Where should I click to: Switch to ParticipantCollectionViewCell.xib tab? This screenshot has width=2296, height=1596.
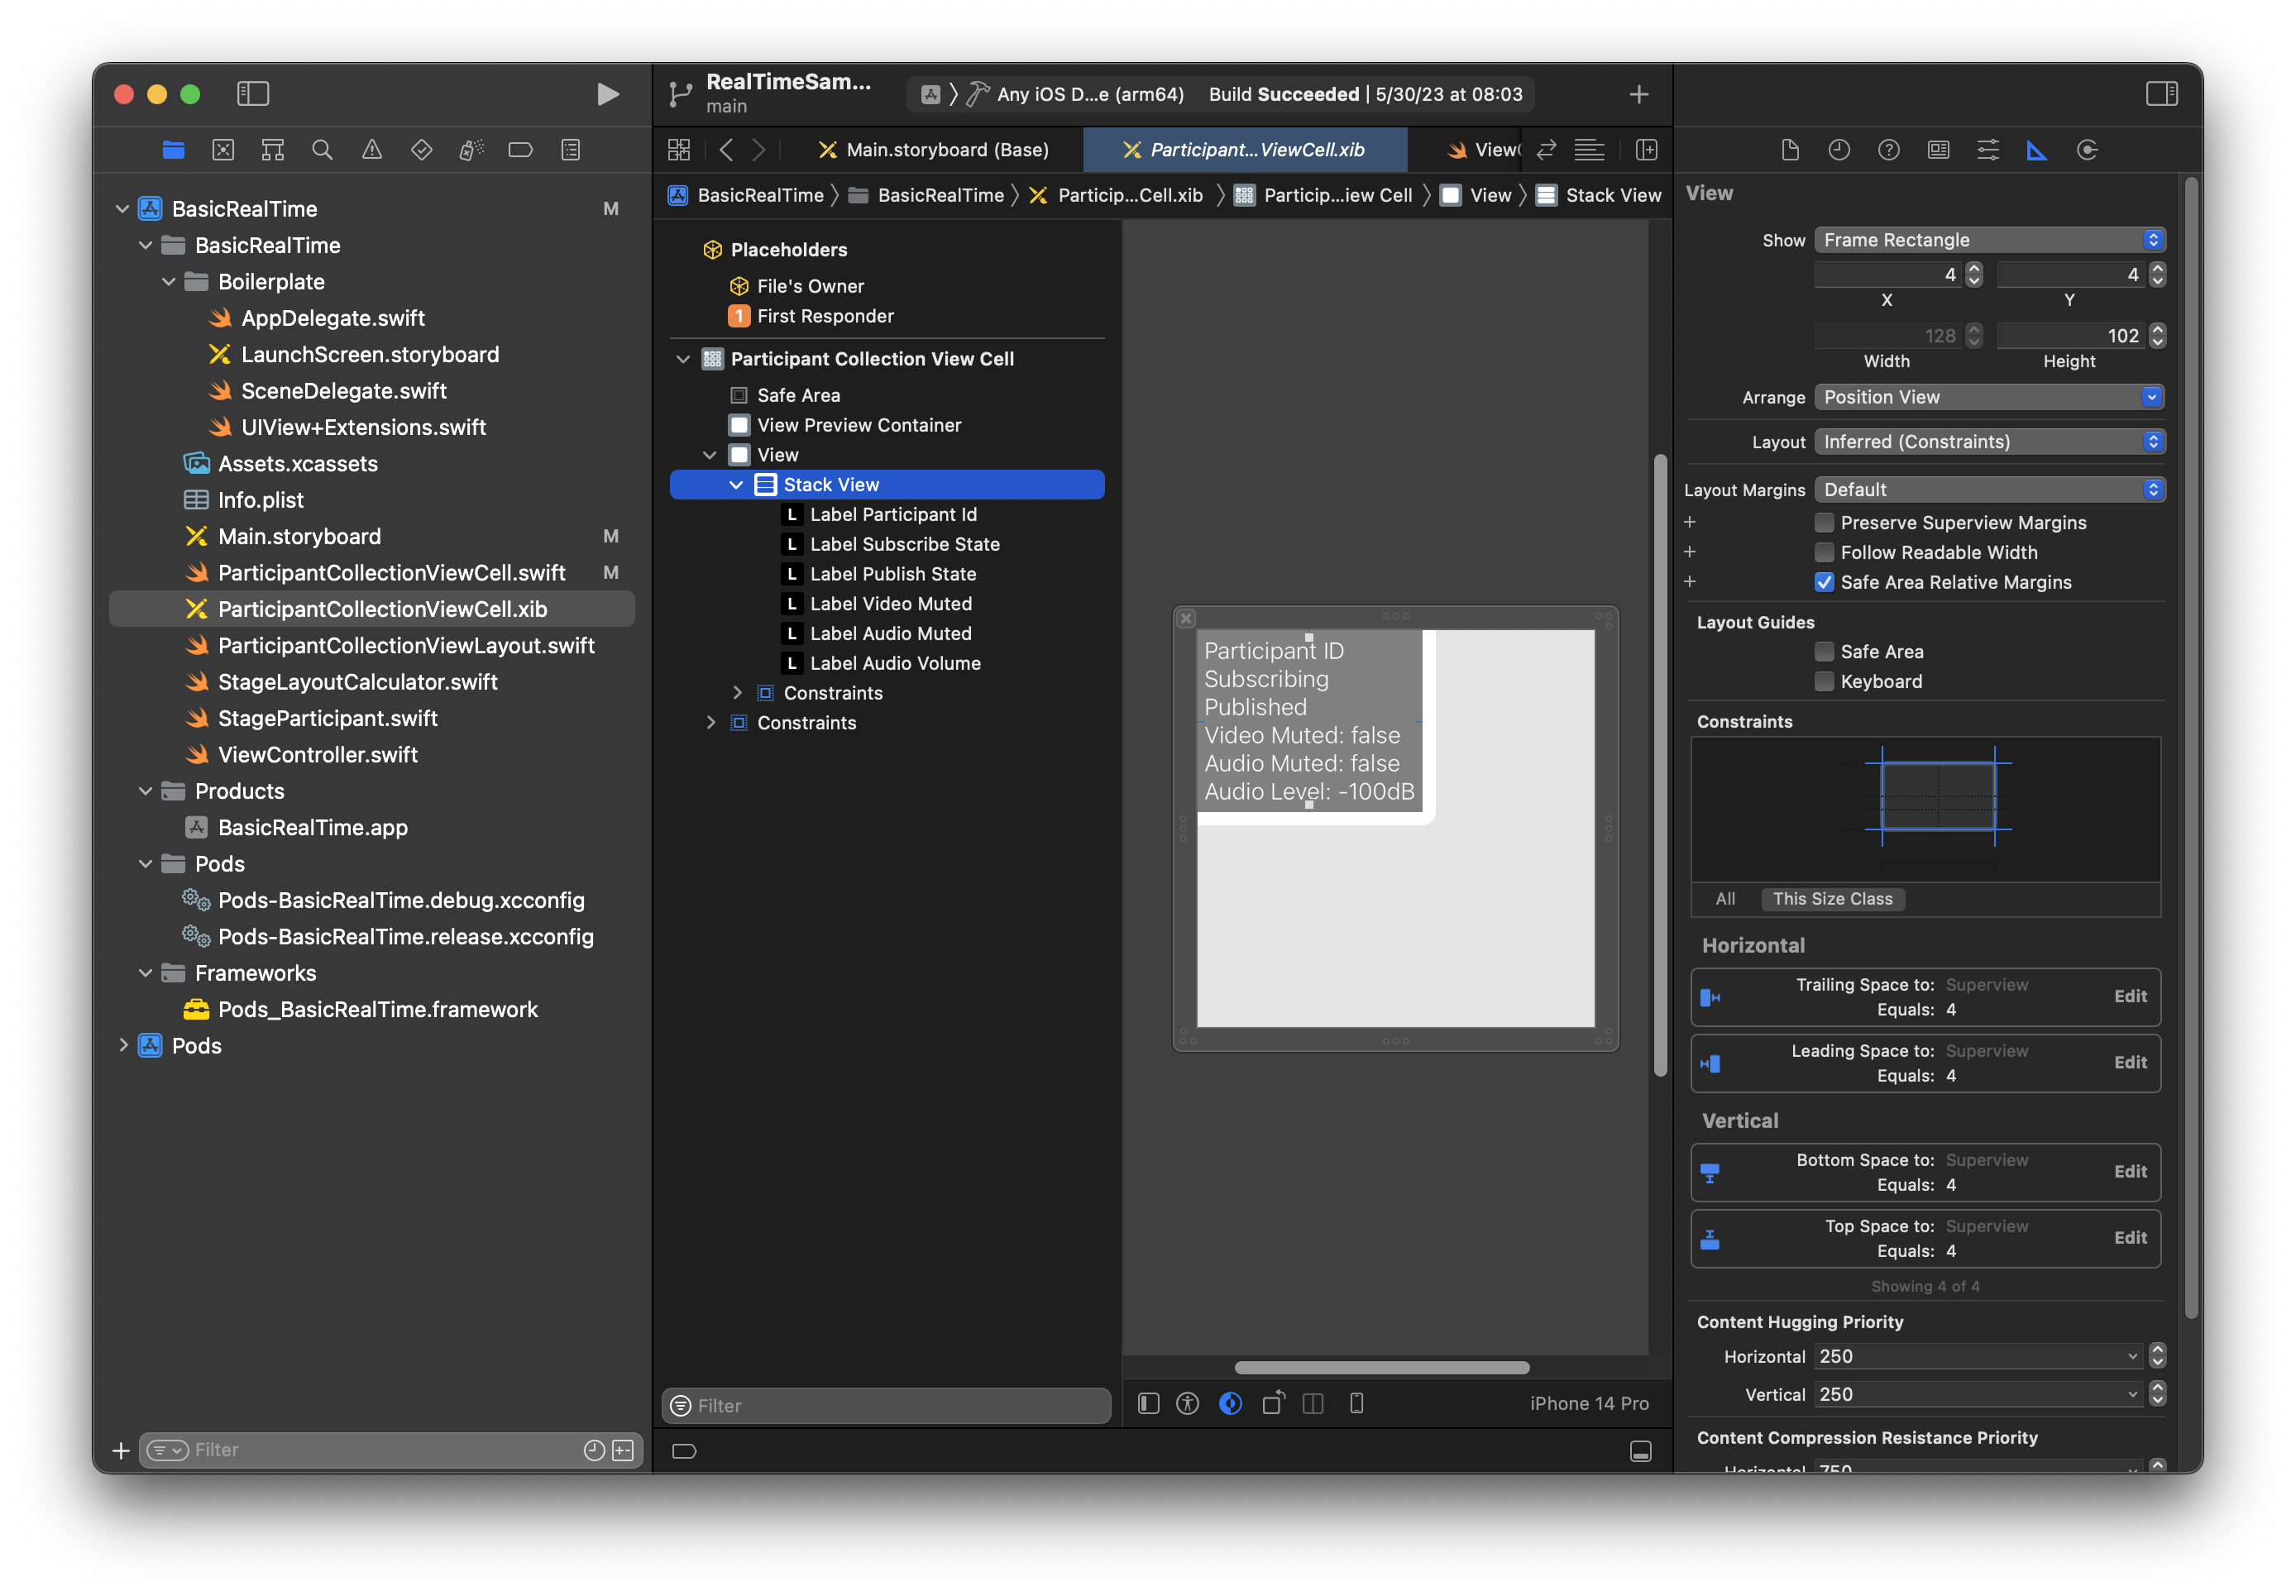point(1239,150)
